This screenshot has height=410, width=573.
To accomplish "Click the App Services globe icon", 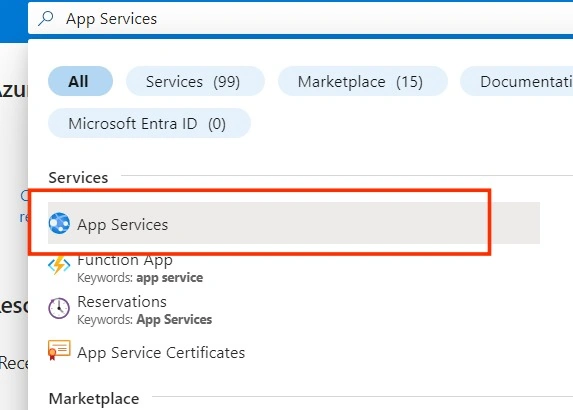I will 59,223.
